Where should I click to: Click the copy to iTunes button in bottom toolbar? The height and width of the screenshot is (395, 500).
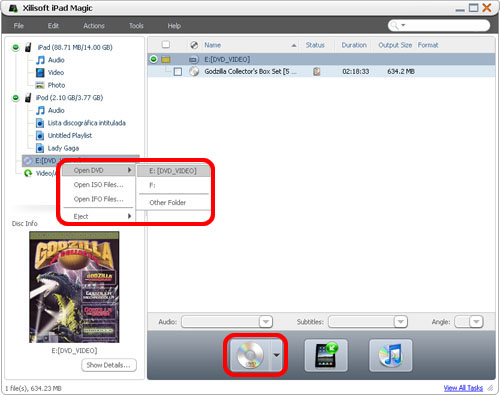391,355
